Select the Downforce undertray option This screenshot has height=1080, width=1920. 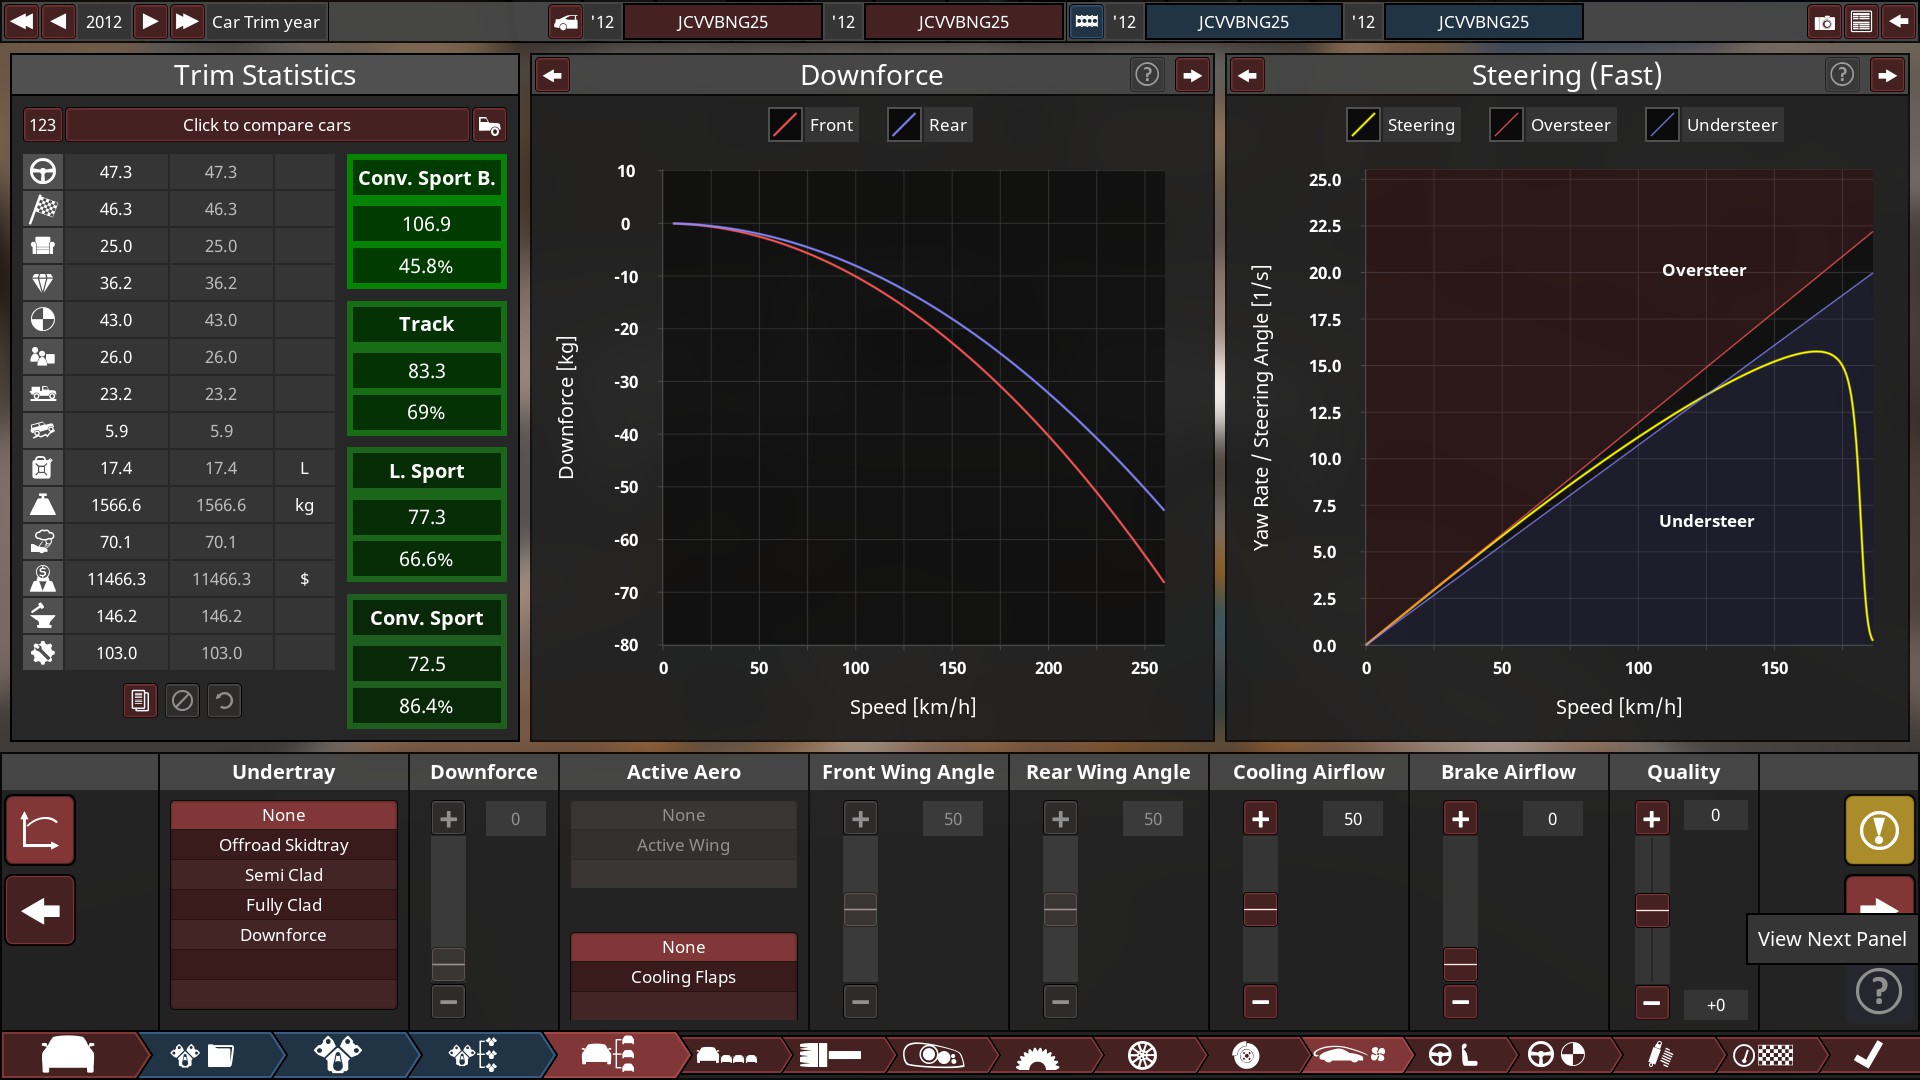[284, 935]
